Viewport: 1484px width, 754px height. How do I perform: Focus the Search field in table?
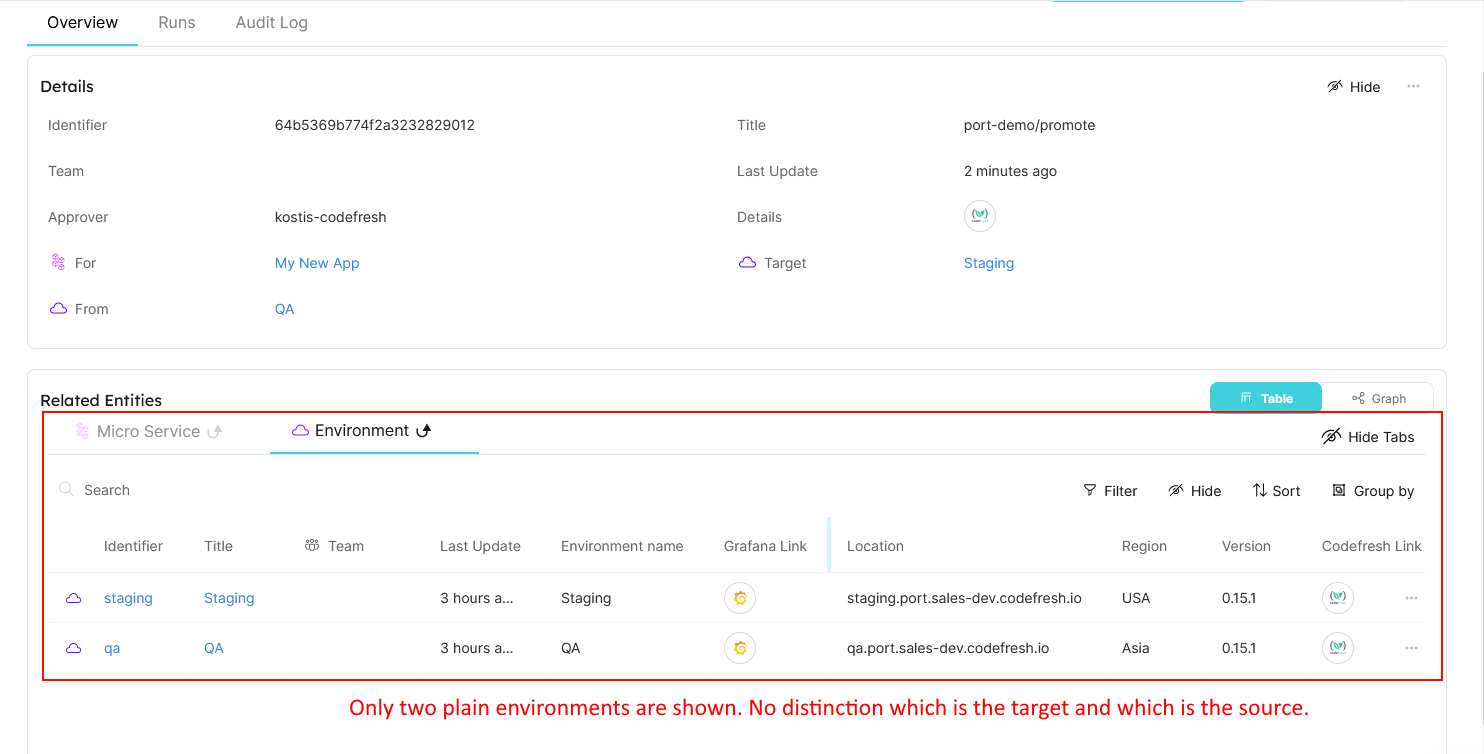107,490
